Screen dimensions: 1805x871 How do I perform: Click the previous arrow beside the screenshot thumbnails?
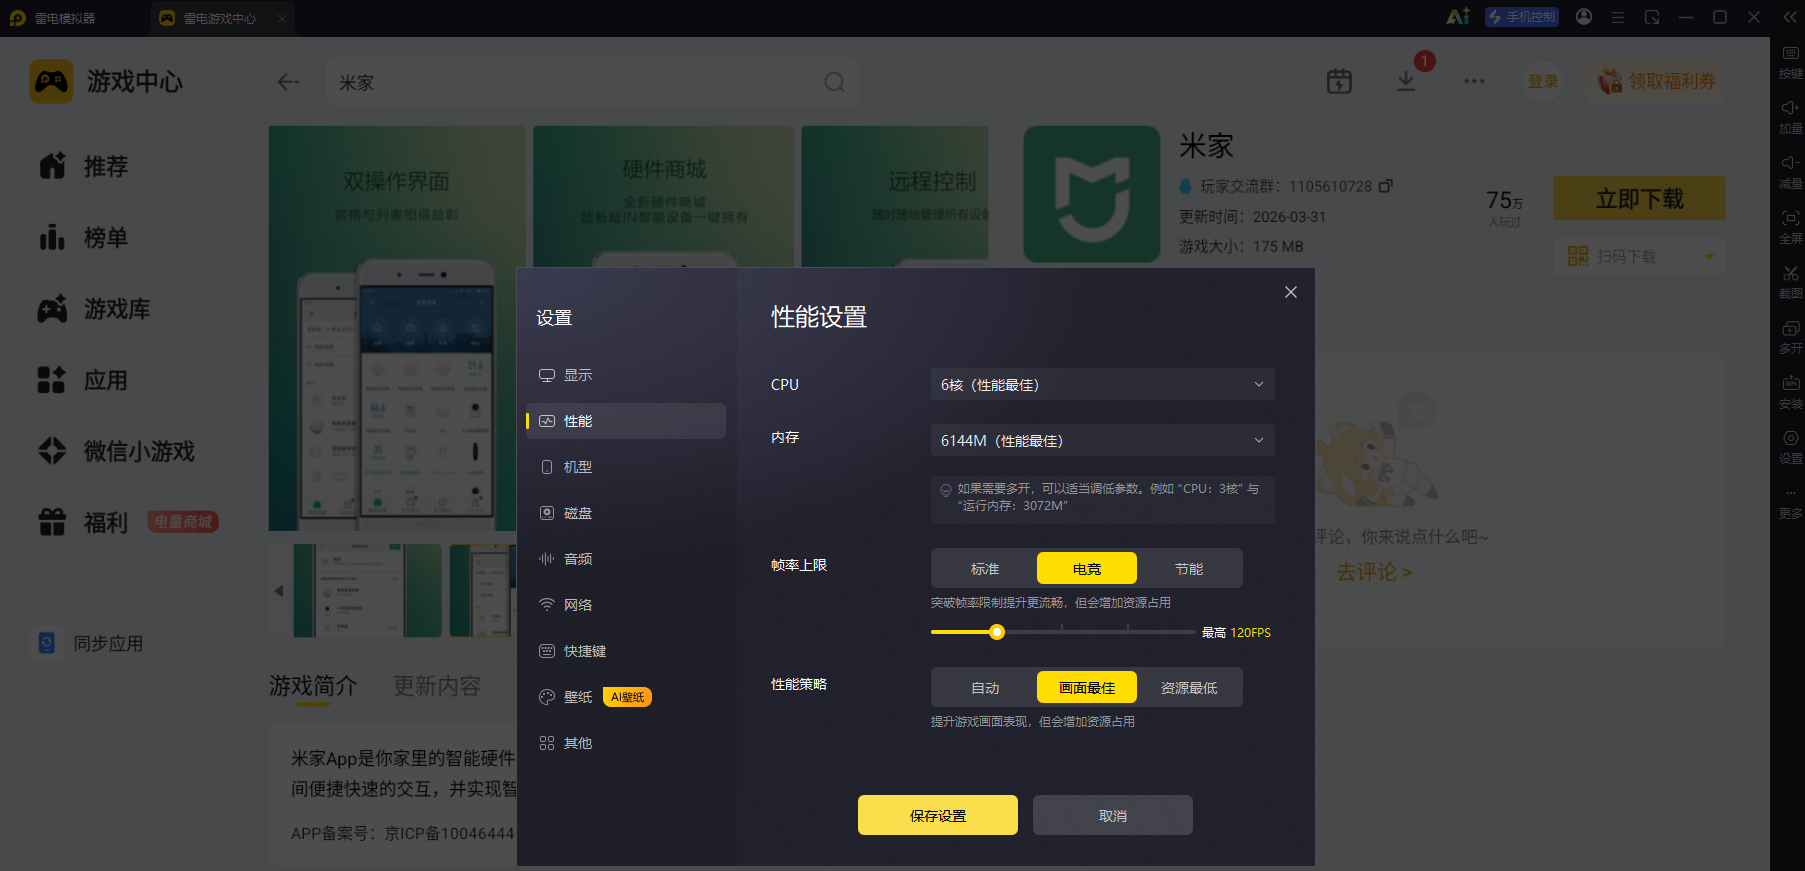(279, 591)
